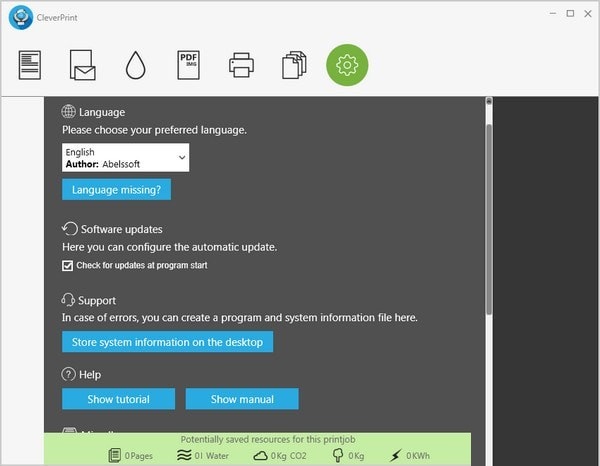
Task: Click the Language missing? button
Action: [x=116, y=189]
